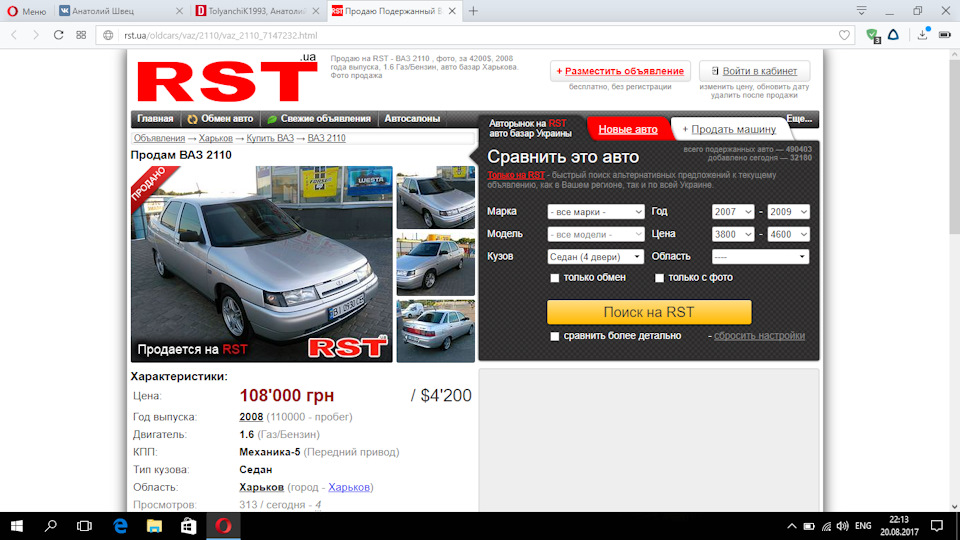This screenshot has height=540, width=960.
Task: Go back with browser back arrow
Action: pos(14,36)
